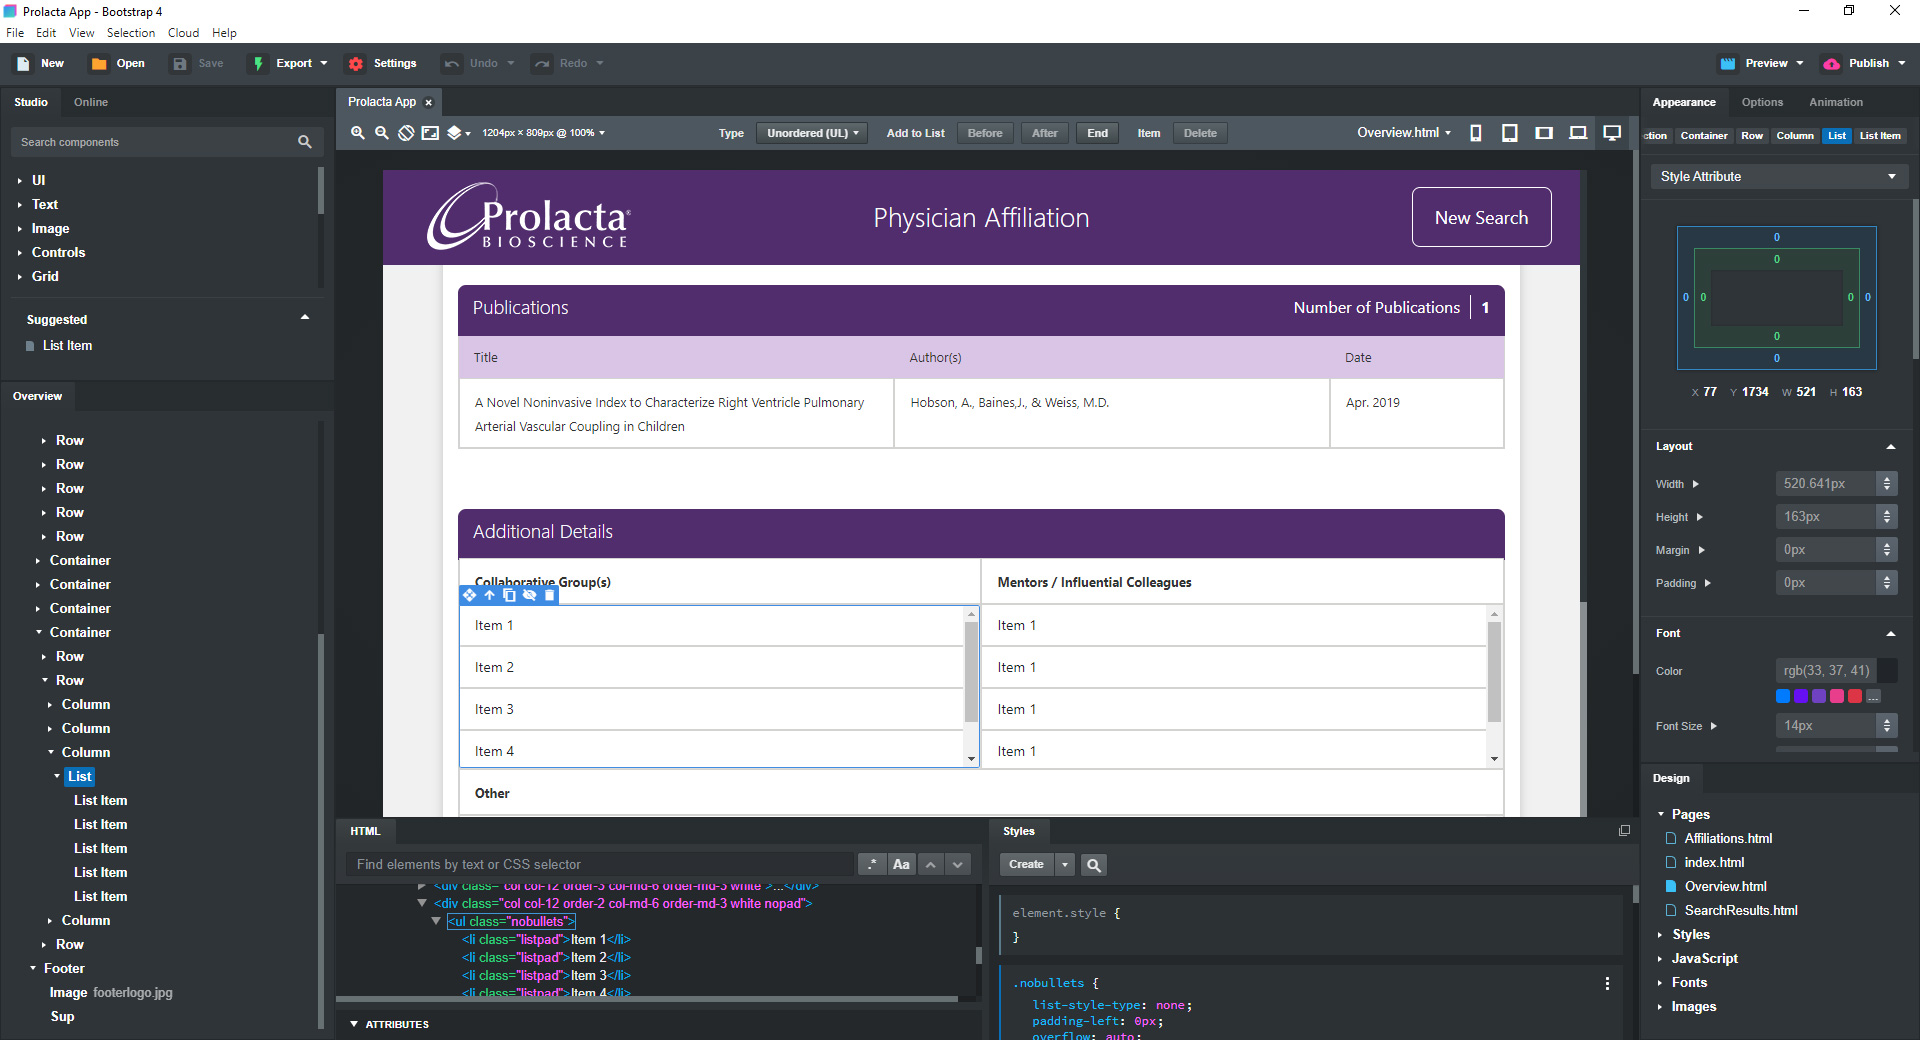Image resolution: width=1920 pixels, height=1040 pixels.
Task: Open the Animation tab
Action: click(x=1836, y=102)
